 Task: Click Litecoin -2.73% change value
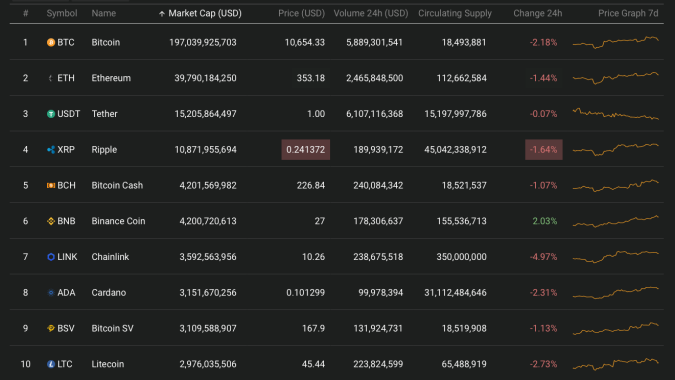coord(543,364)
